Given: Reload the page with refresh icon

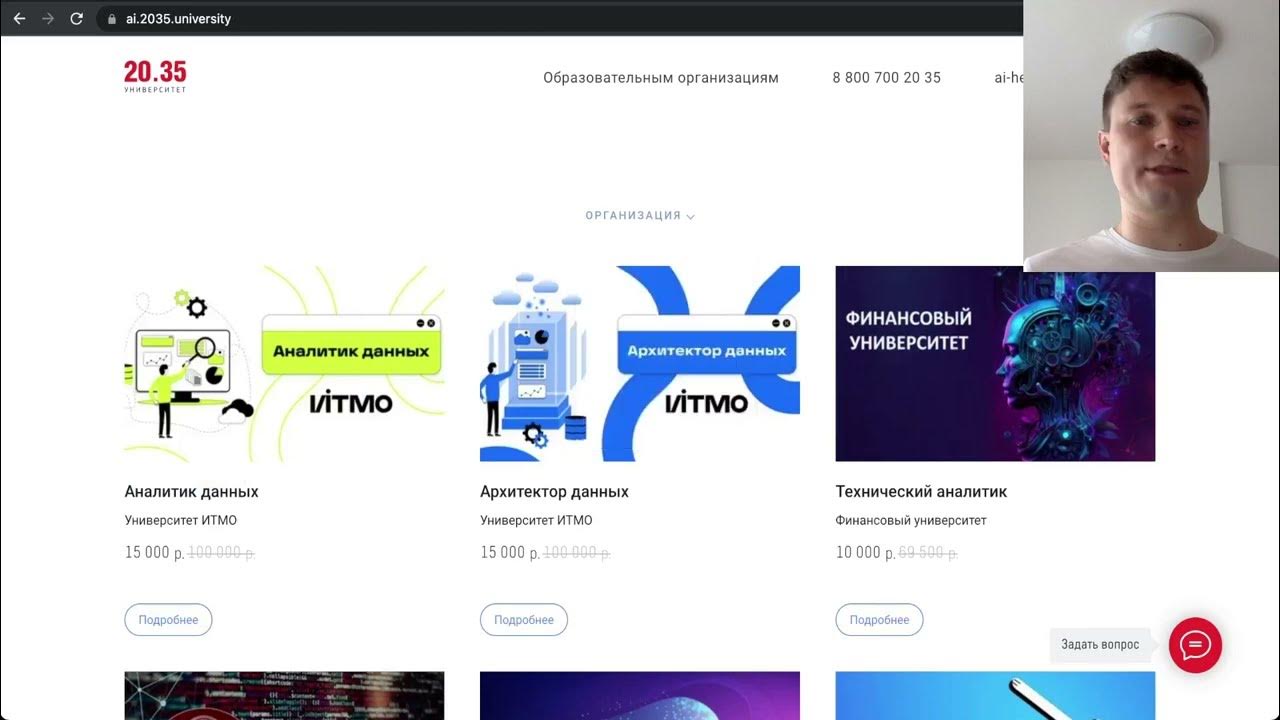Looking at the screenshot, I should pyautogui.click(x=77, y=19).
